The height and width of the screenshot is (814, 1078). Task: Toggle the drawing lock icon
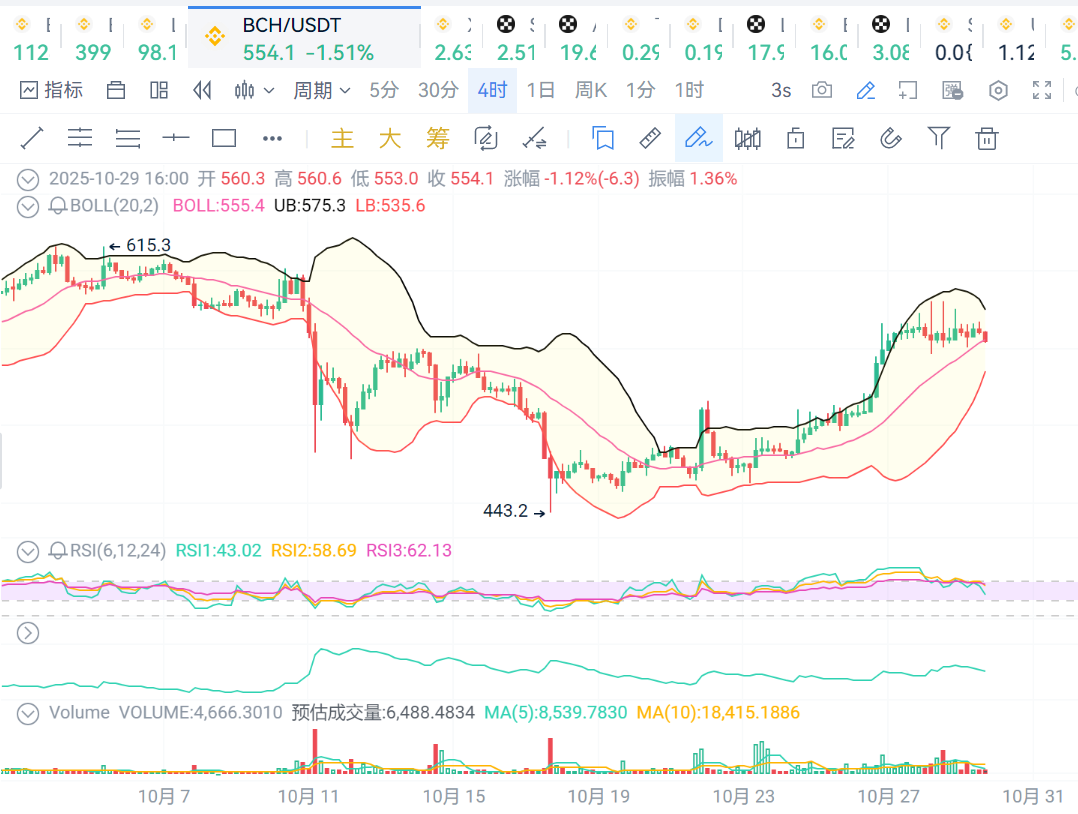point(796,138)
